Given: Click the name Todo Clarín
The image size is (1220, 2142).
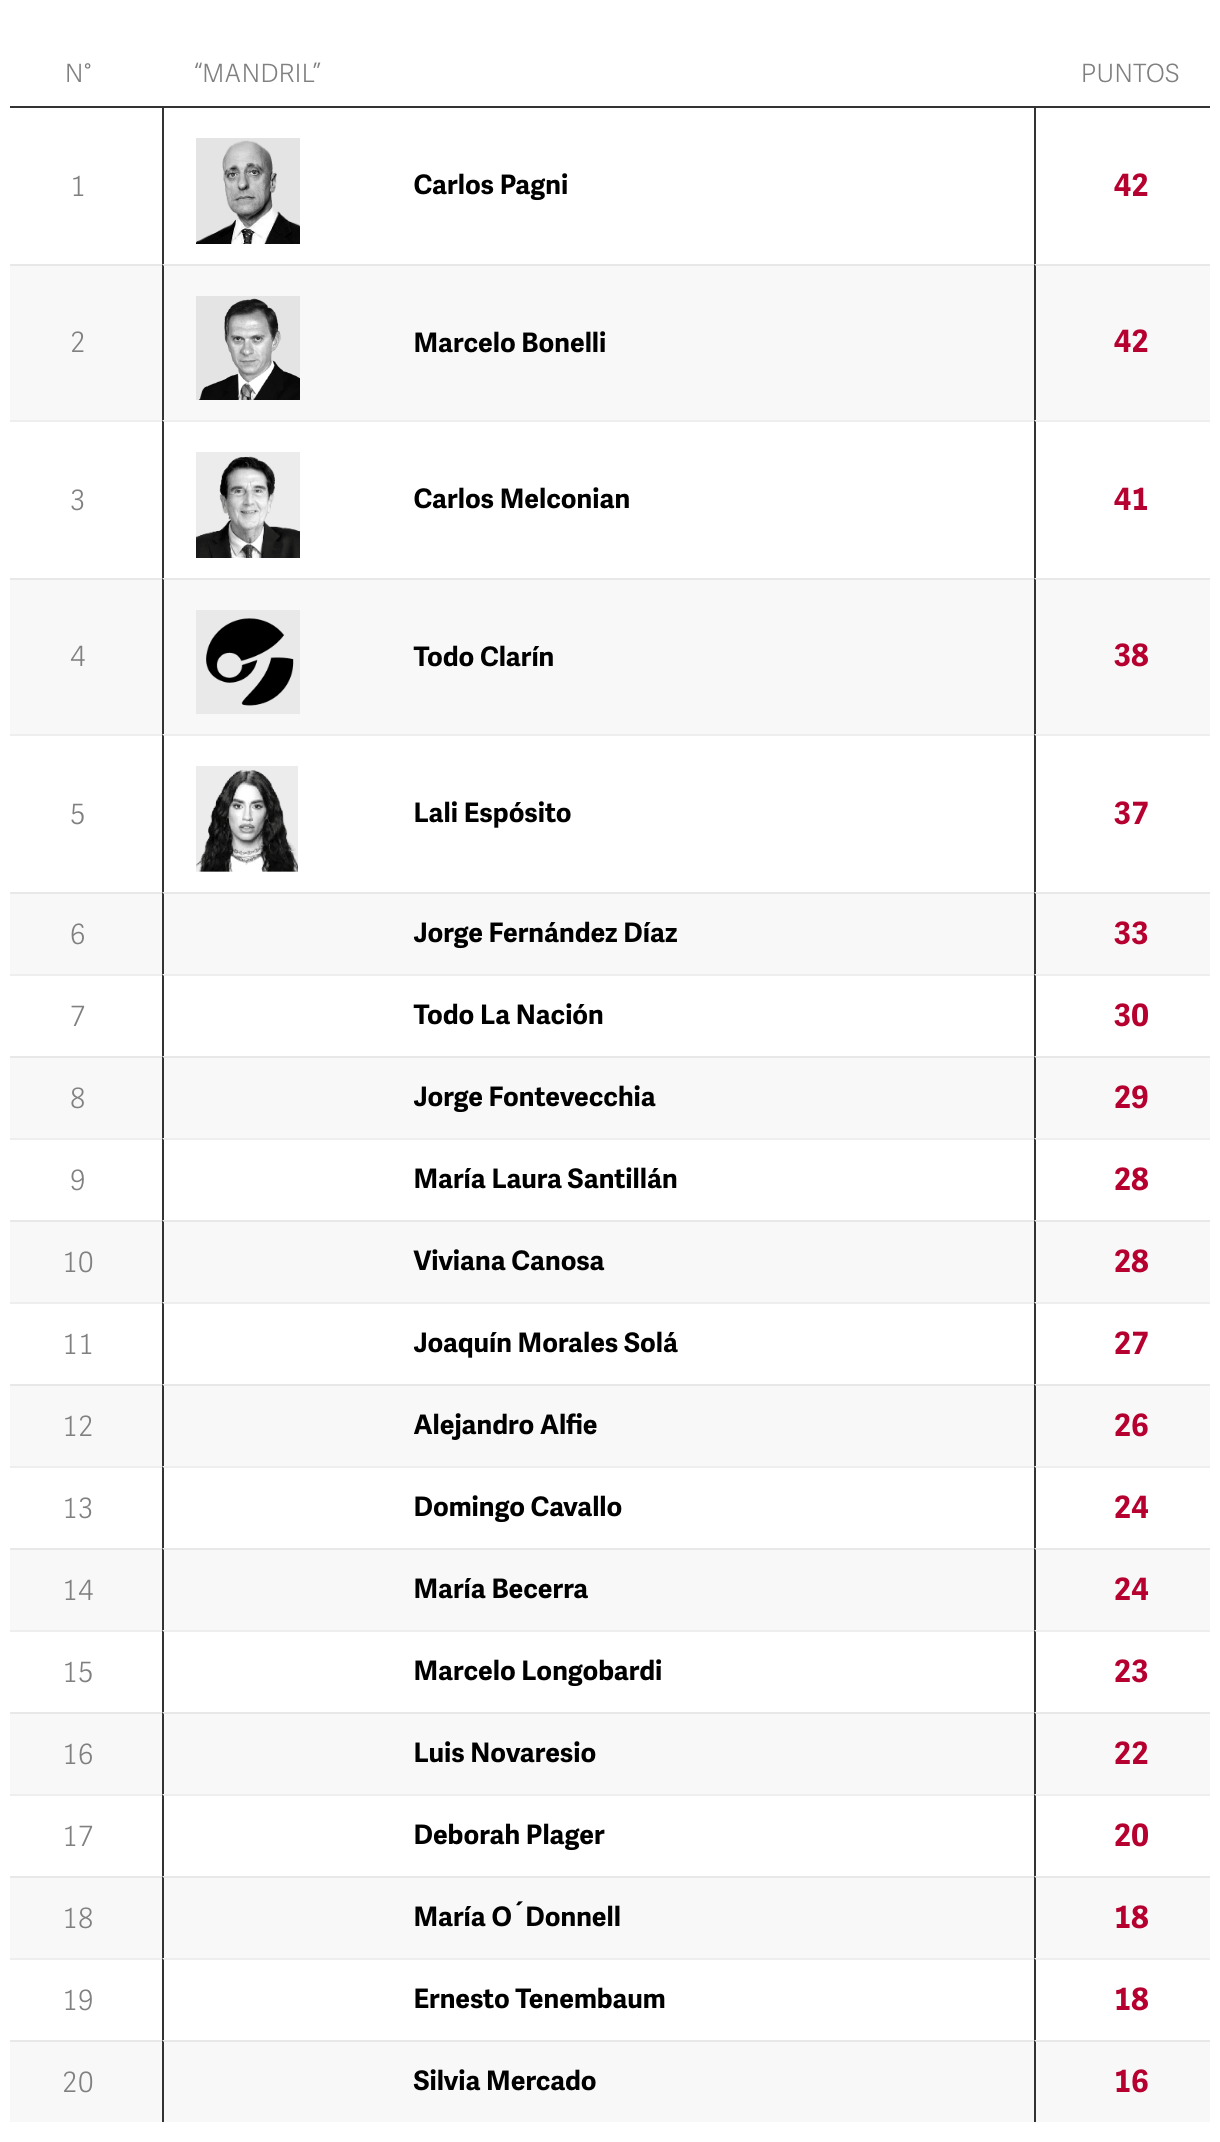Looking at the screenshot, I should (x=484, y=657).
